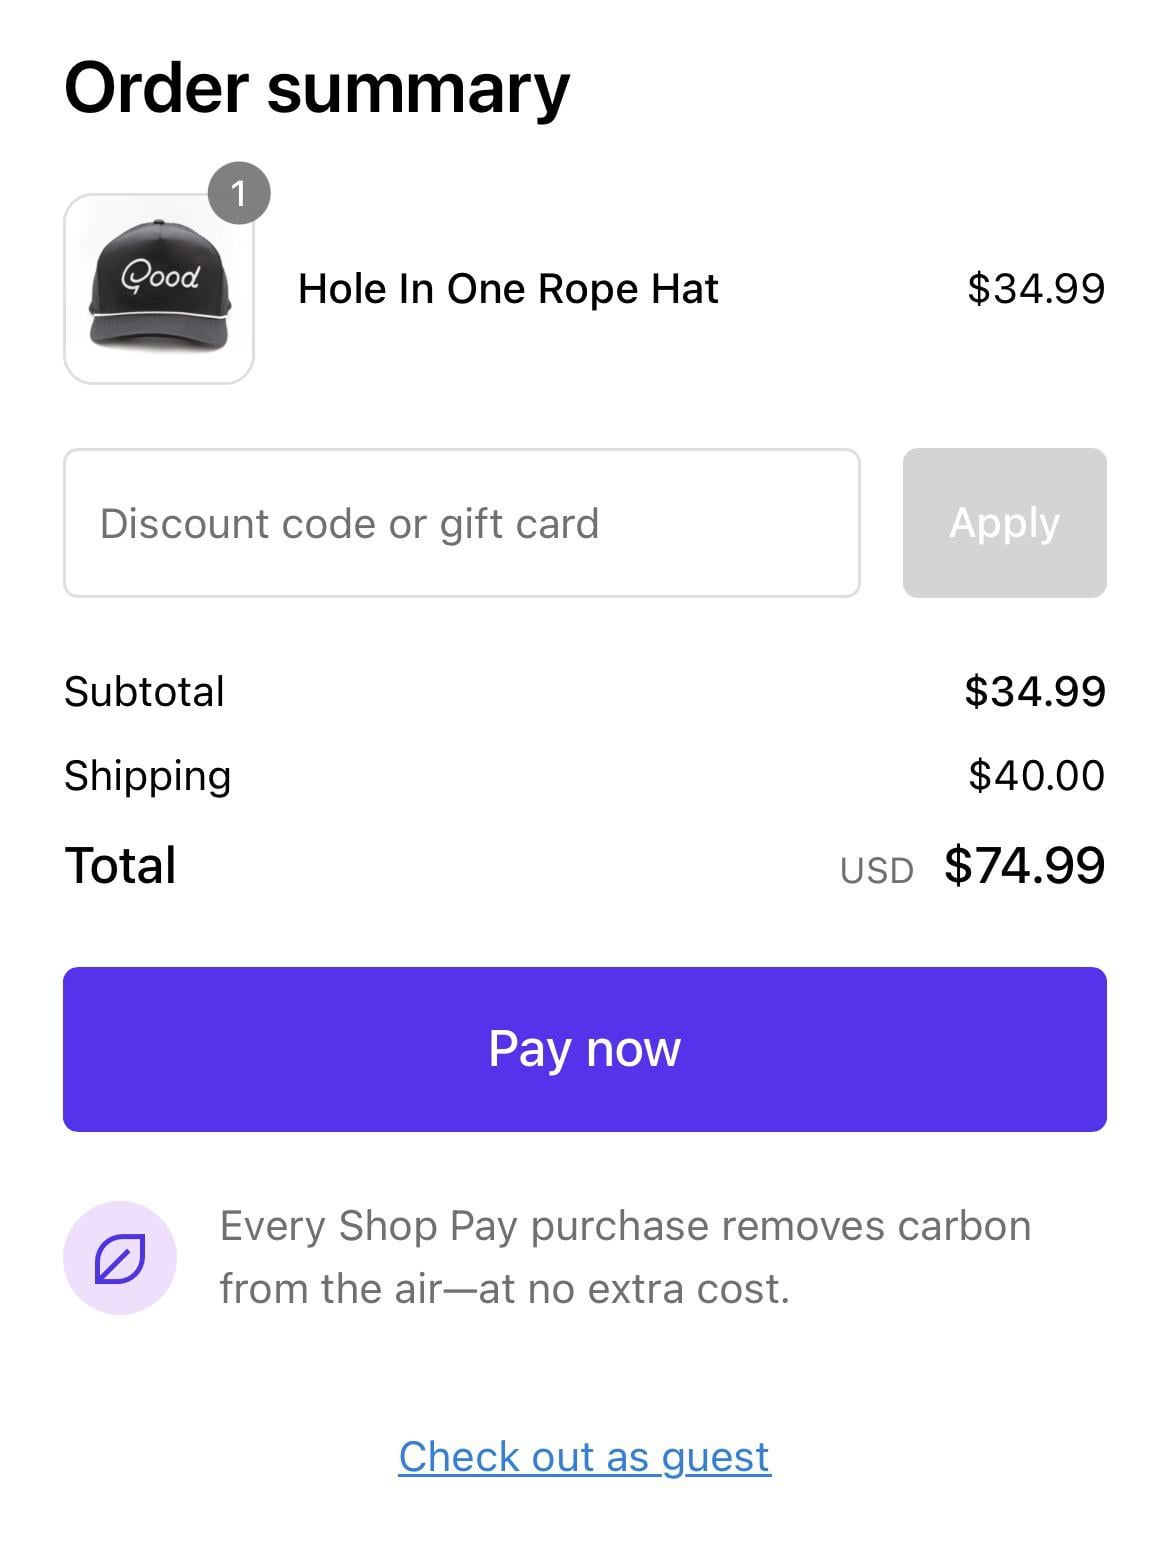The image size is (1170, 1546).
Task: Click the bold subtotal amount $34.99
Action: coord(1035,692)
